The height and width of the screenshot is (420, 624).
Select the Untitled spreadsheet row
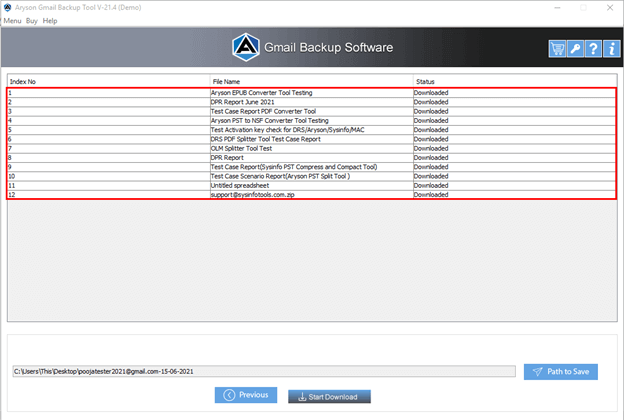click(x=312, y=186)
